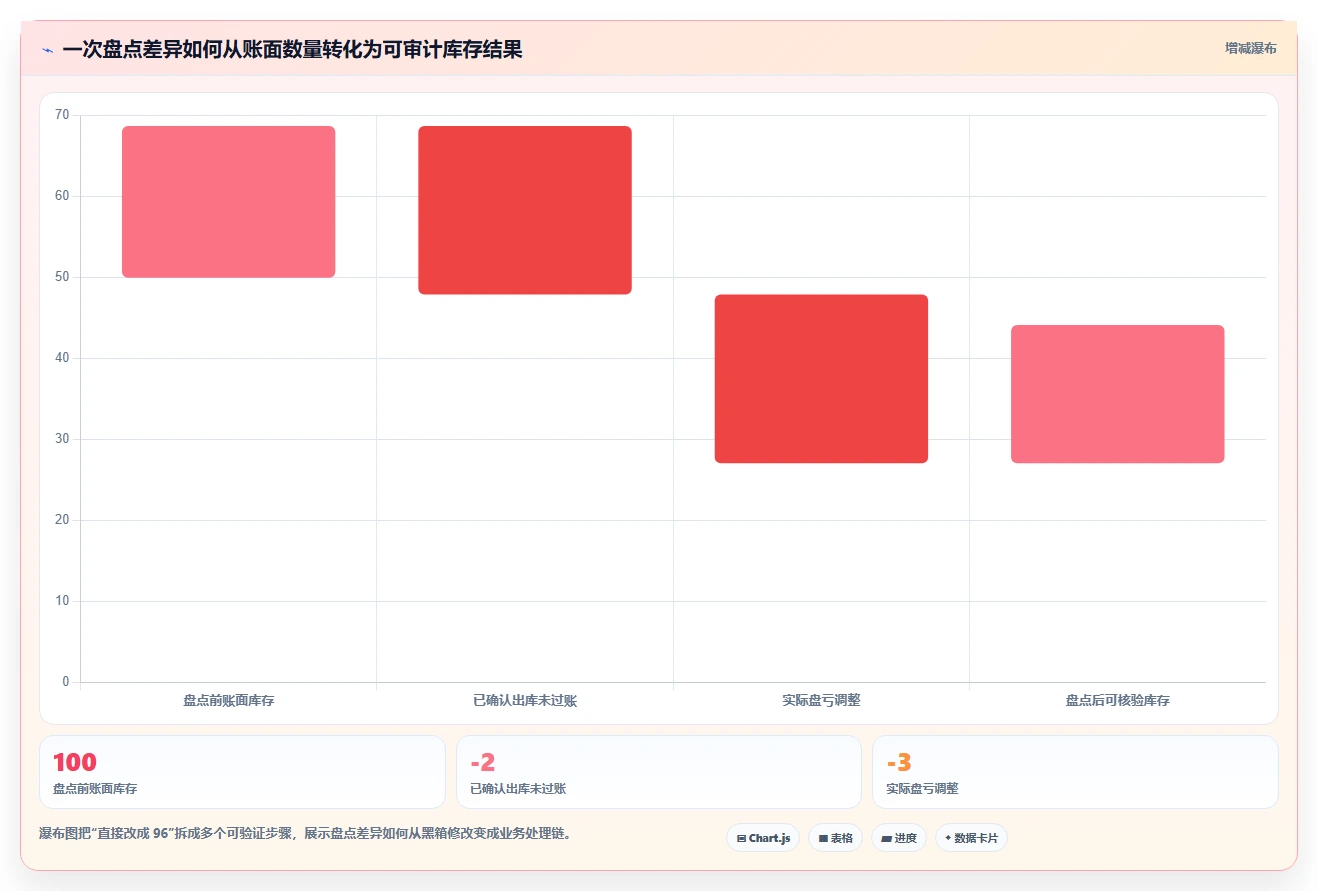Click the footer description starting 瀑布图把
The image size is (1318, 891).
point(305,833)
